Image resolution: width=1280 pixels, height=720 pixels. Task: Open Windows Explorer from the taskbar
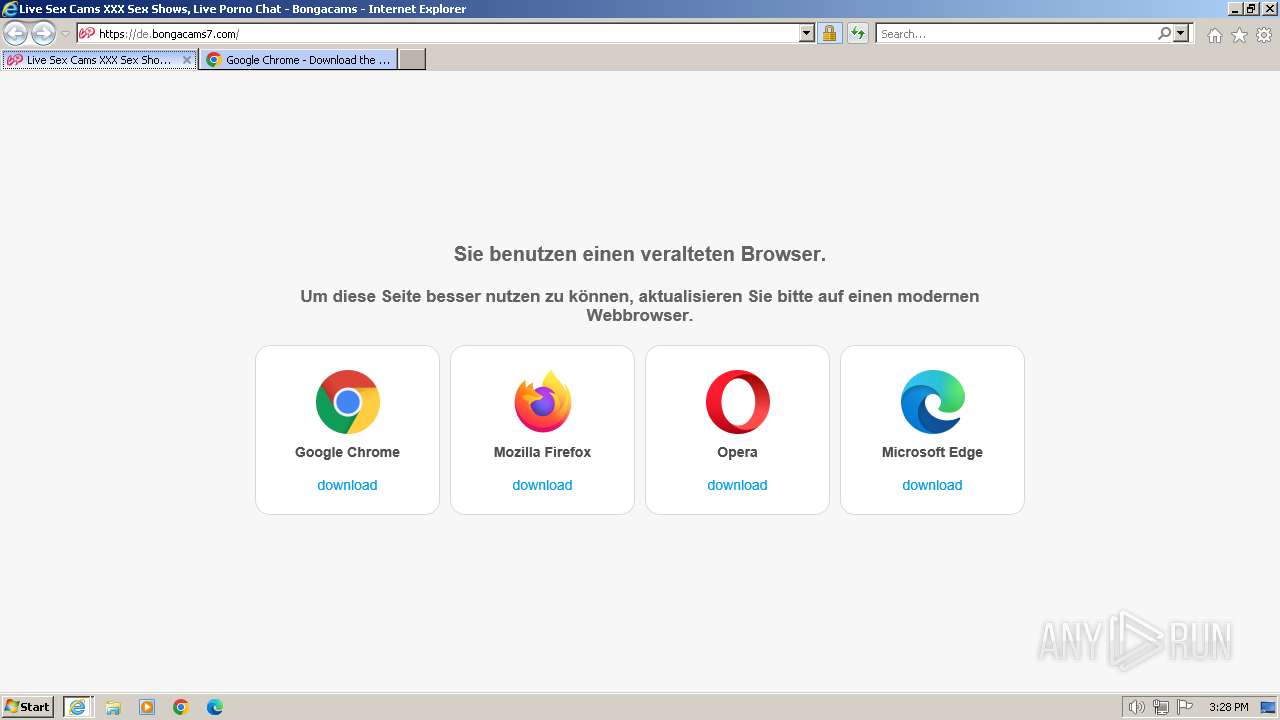[113, 707]
